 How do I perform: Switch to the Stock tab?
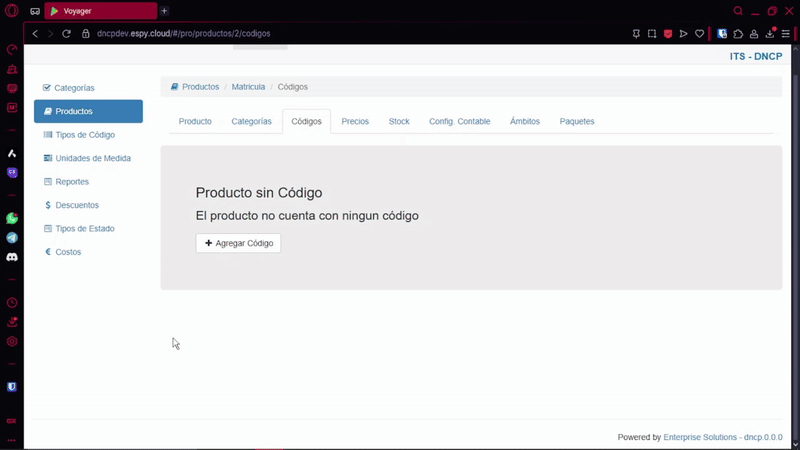click(399, 121)
